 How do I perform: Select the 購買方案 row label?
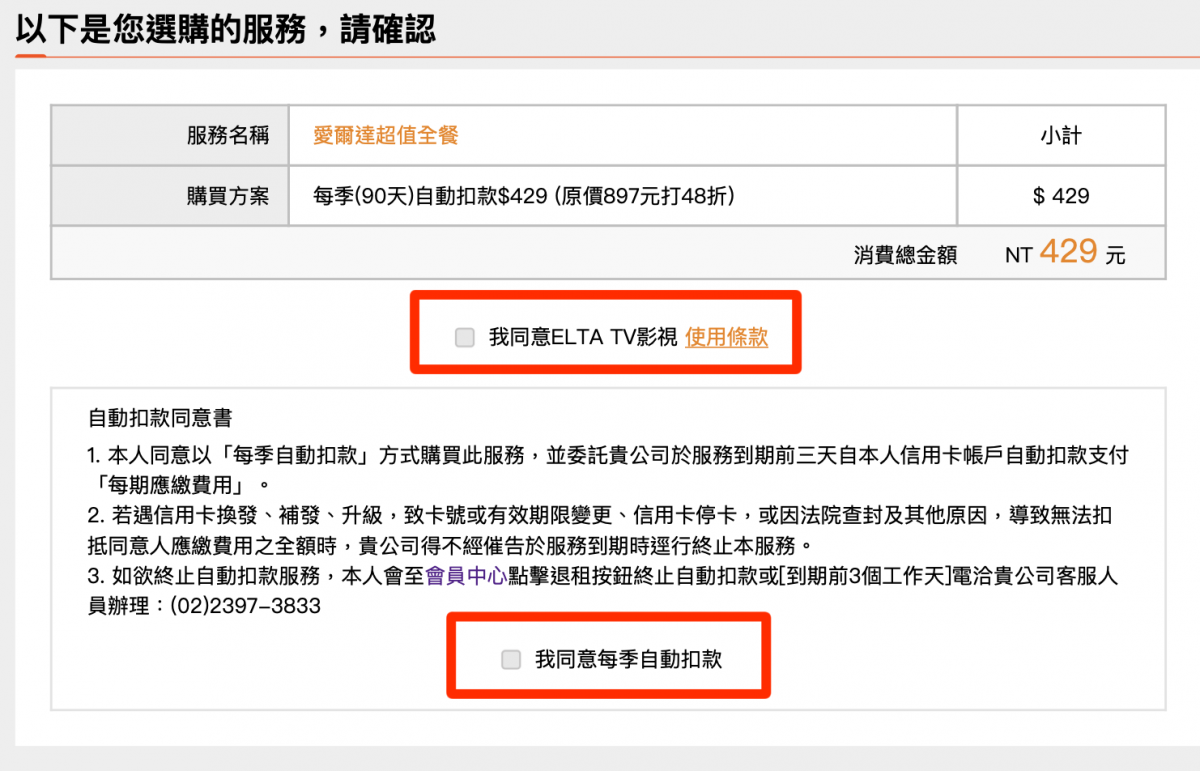click(x=228, y=196)
